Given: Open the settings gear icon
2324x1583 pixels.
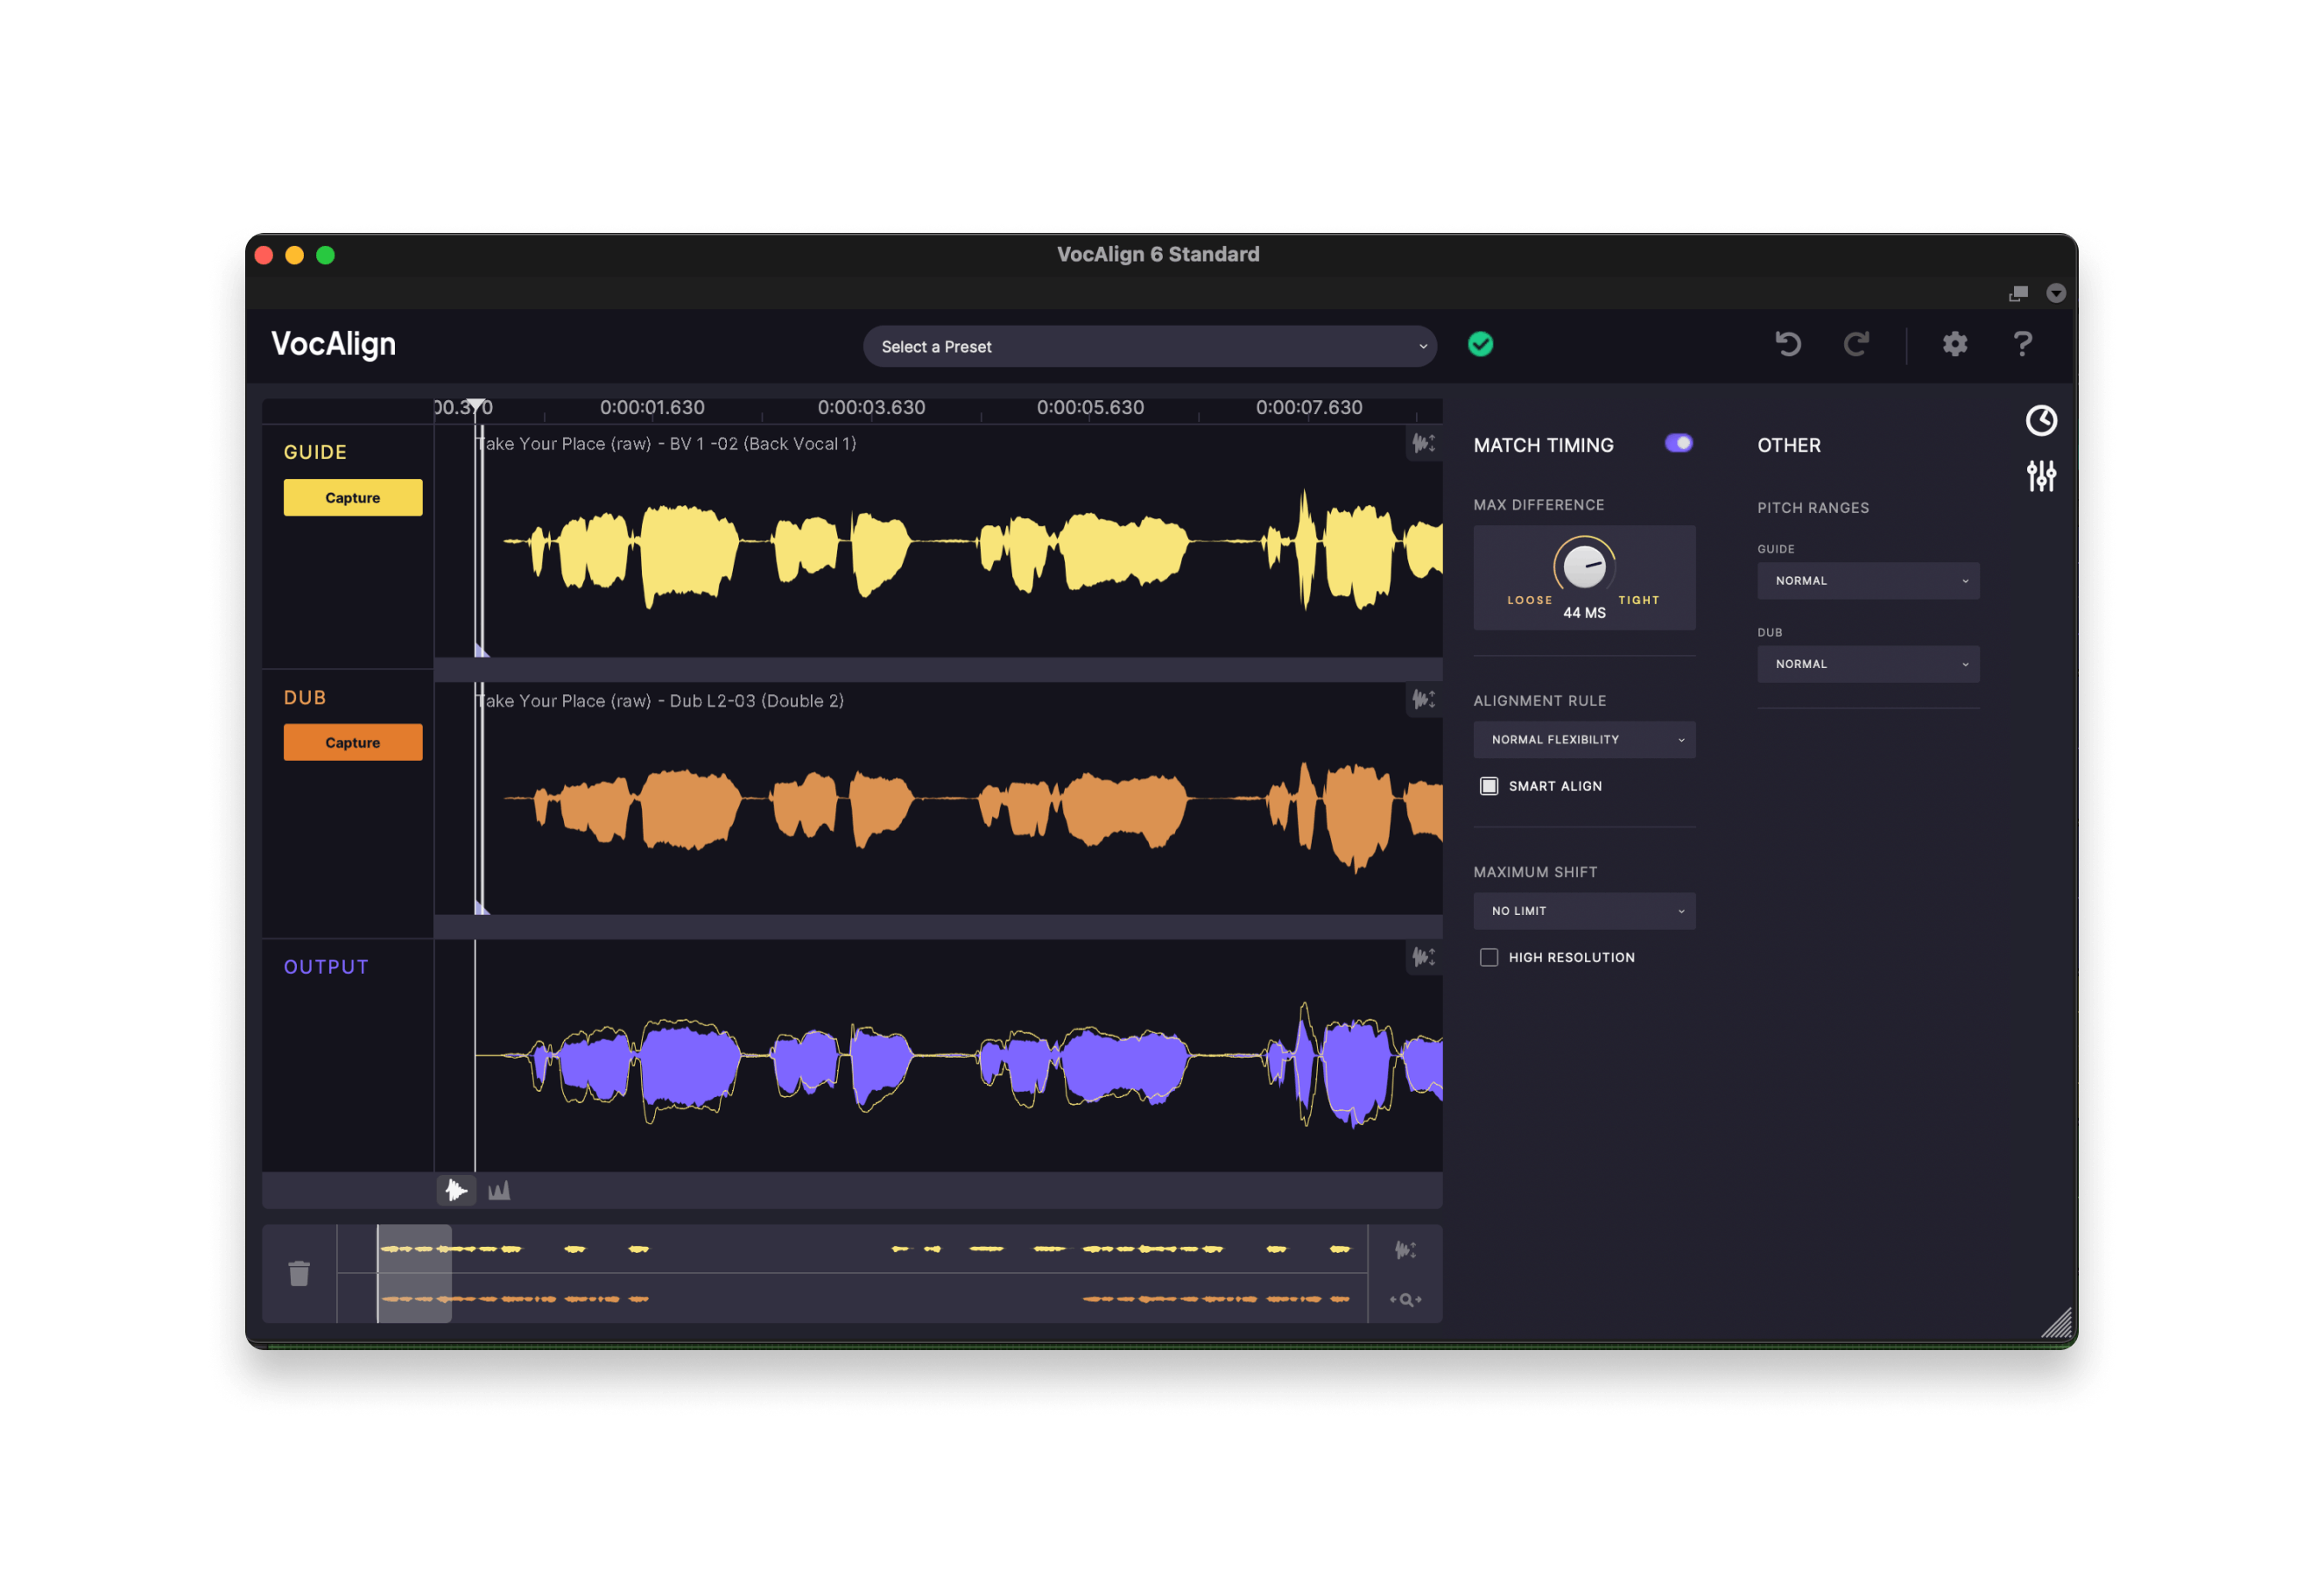Looking at the screenshot, I should [1954, 345].
